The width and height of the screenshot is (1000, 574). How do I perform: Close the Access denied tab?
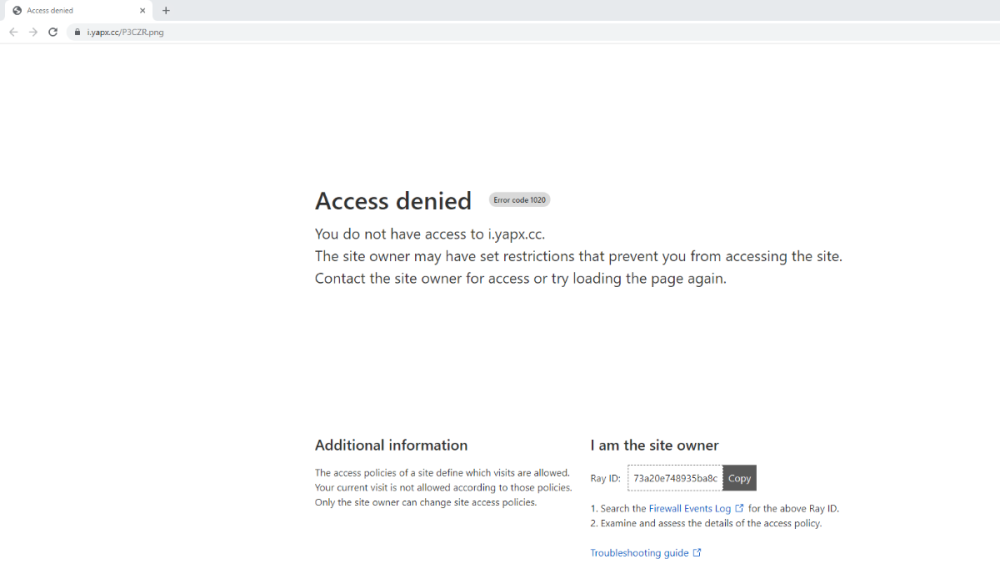point(145,10)
